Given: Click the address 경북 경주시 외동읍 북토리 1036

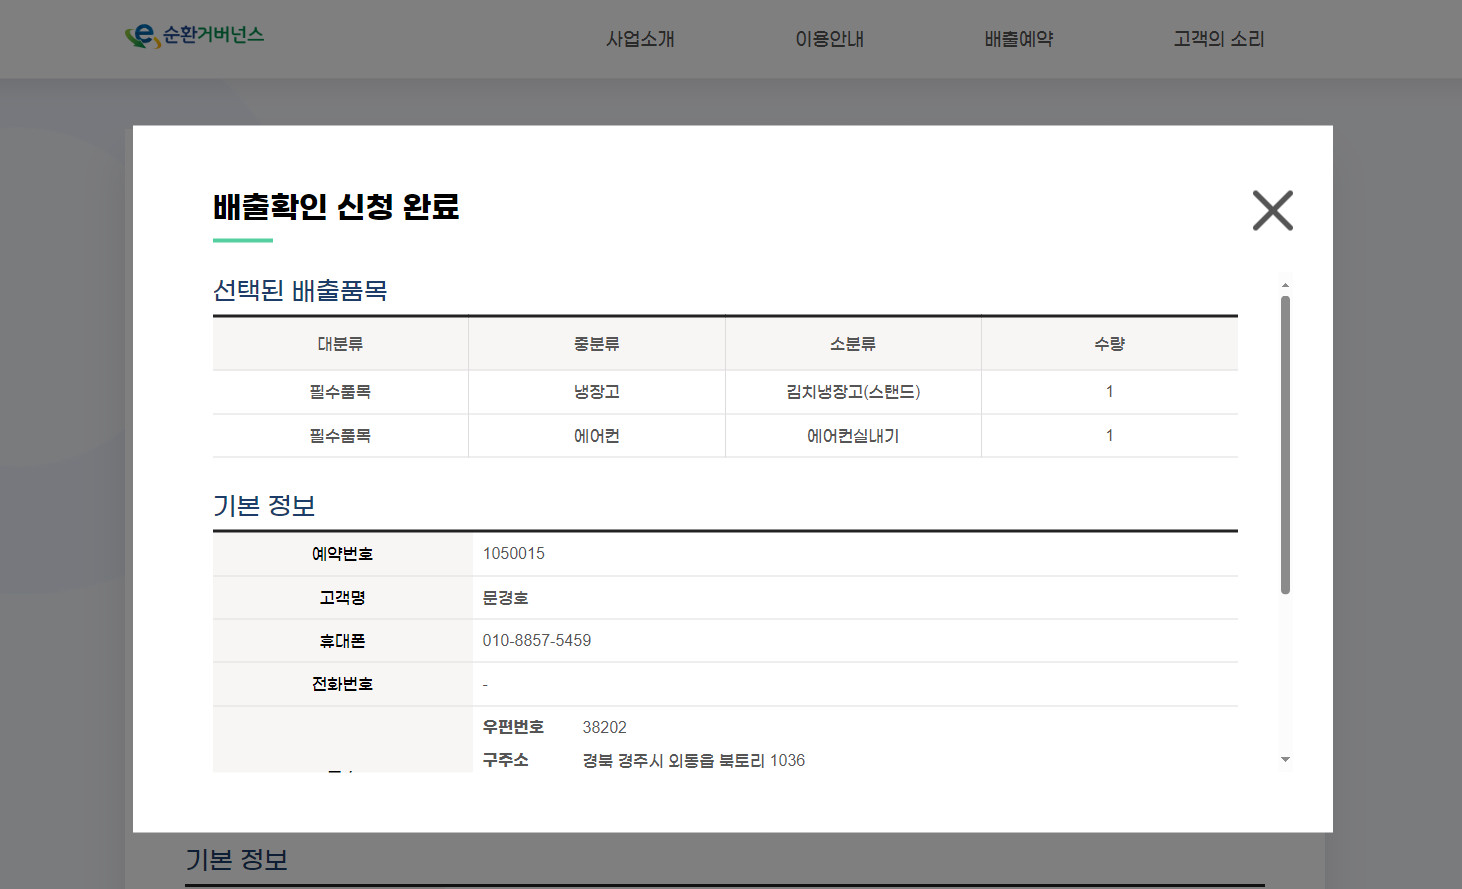Looking at the screenshot, I should click(x=694, y=761).
